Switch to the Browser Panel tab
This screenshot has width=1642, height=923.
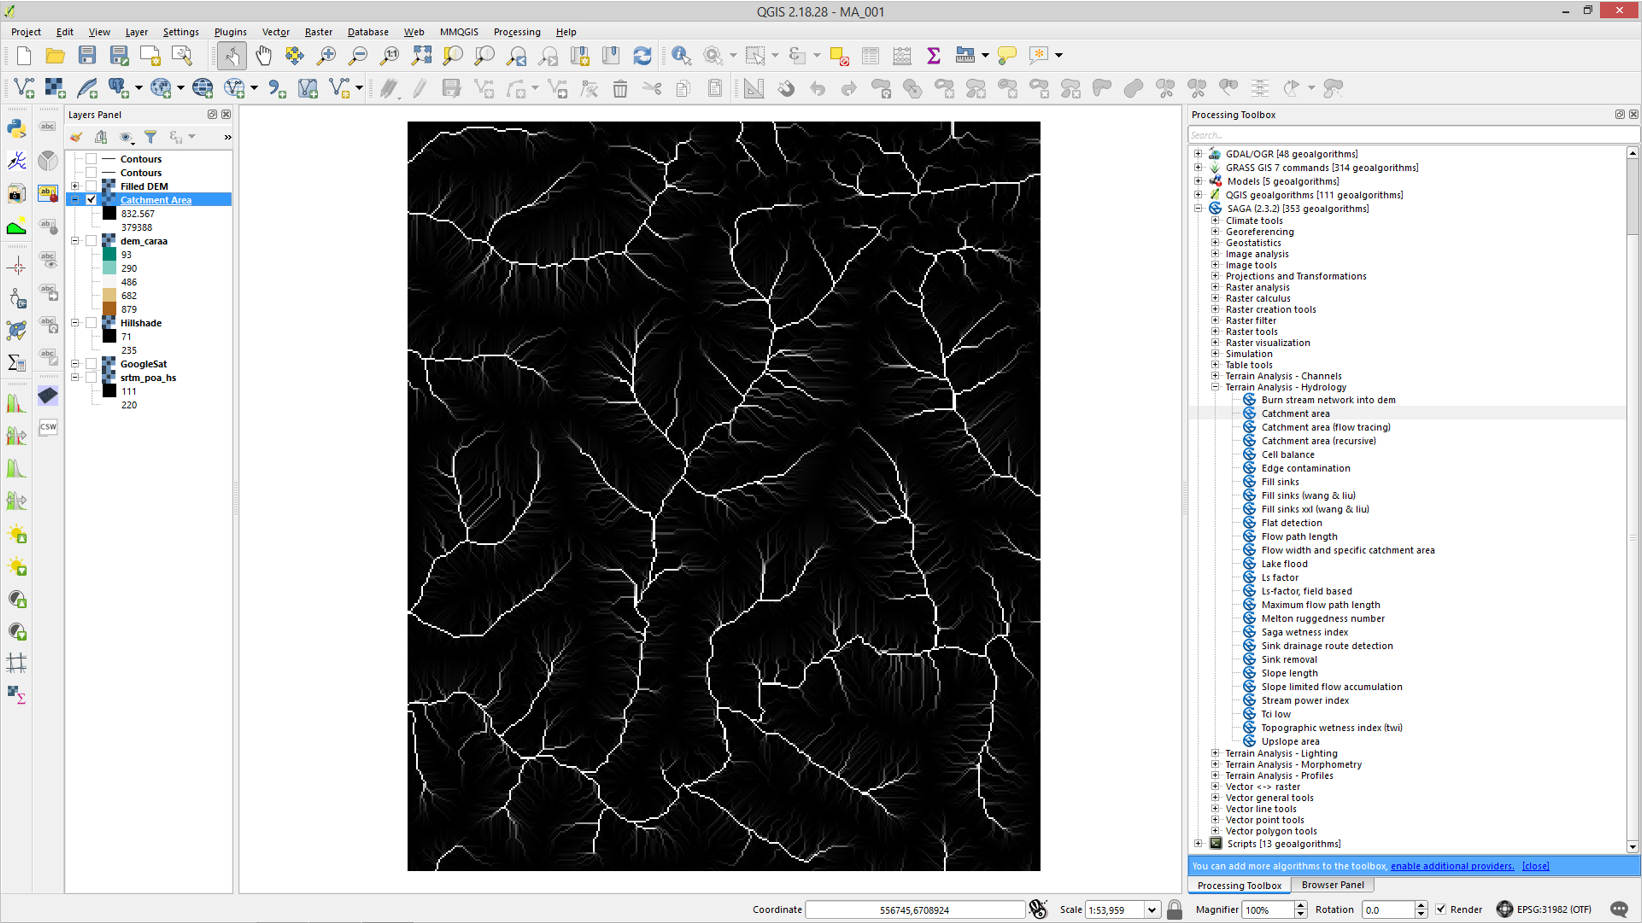click(1332, 885)
